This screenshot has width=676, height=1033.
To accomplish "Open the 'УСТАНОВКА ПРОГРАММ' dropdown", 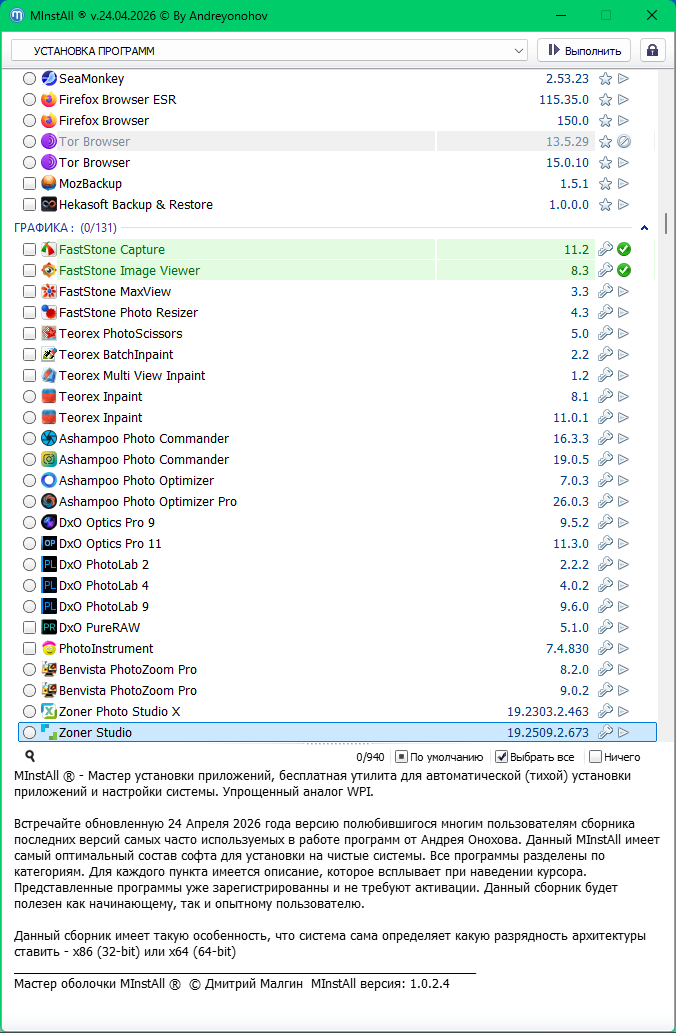I will coord(269,50).
